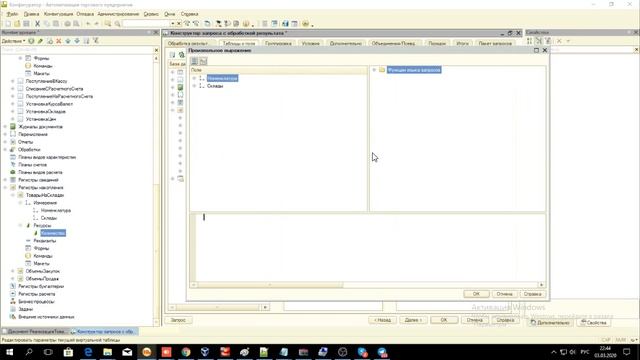Click the filter icon in configuration toolbar
The height and width of the screenshot is (360, 640).
click(96, 41)
